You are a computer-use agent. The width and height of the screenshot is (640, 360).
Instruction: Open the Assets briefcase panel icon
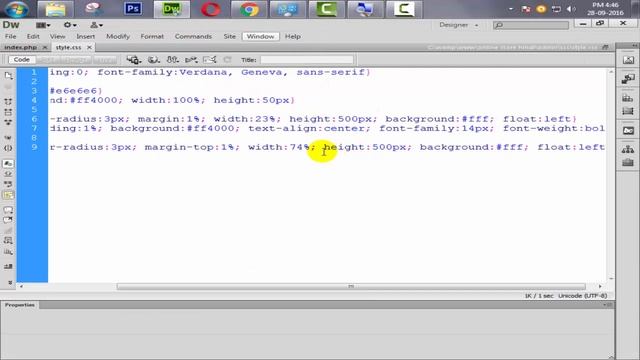[x=628, y=163]
